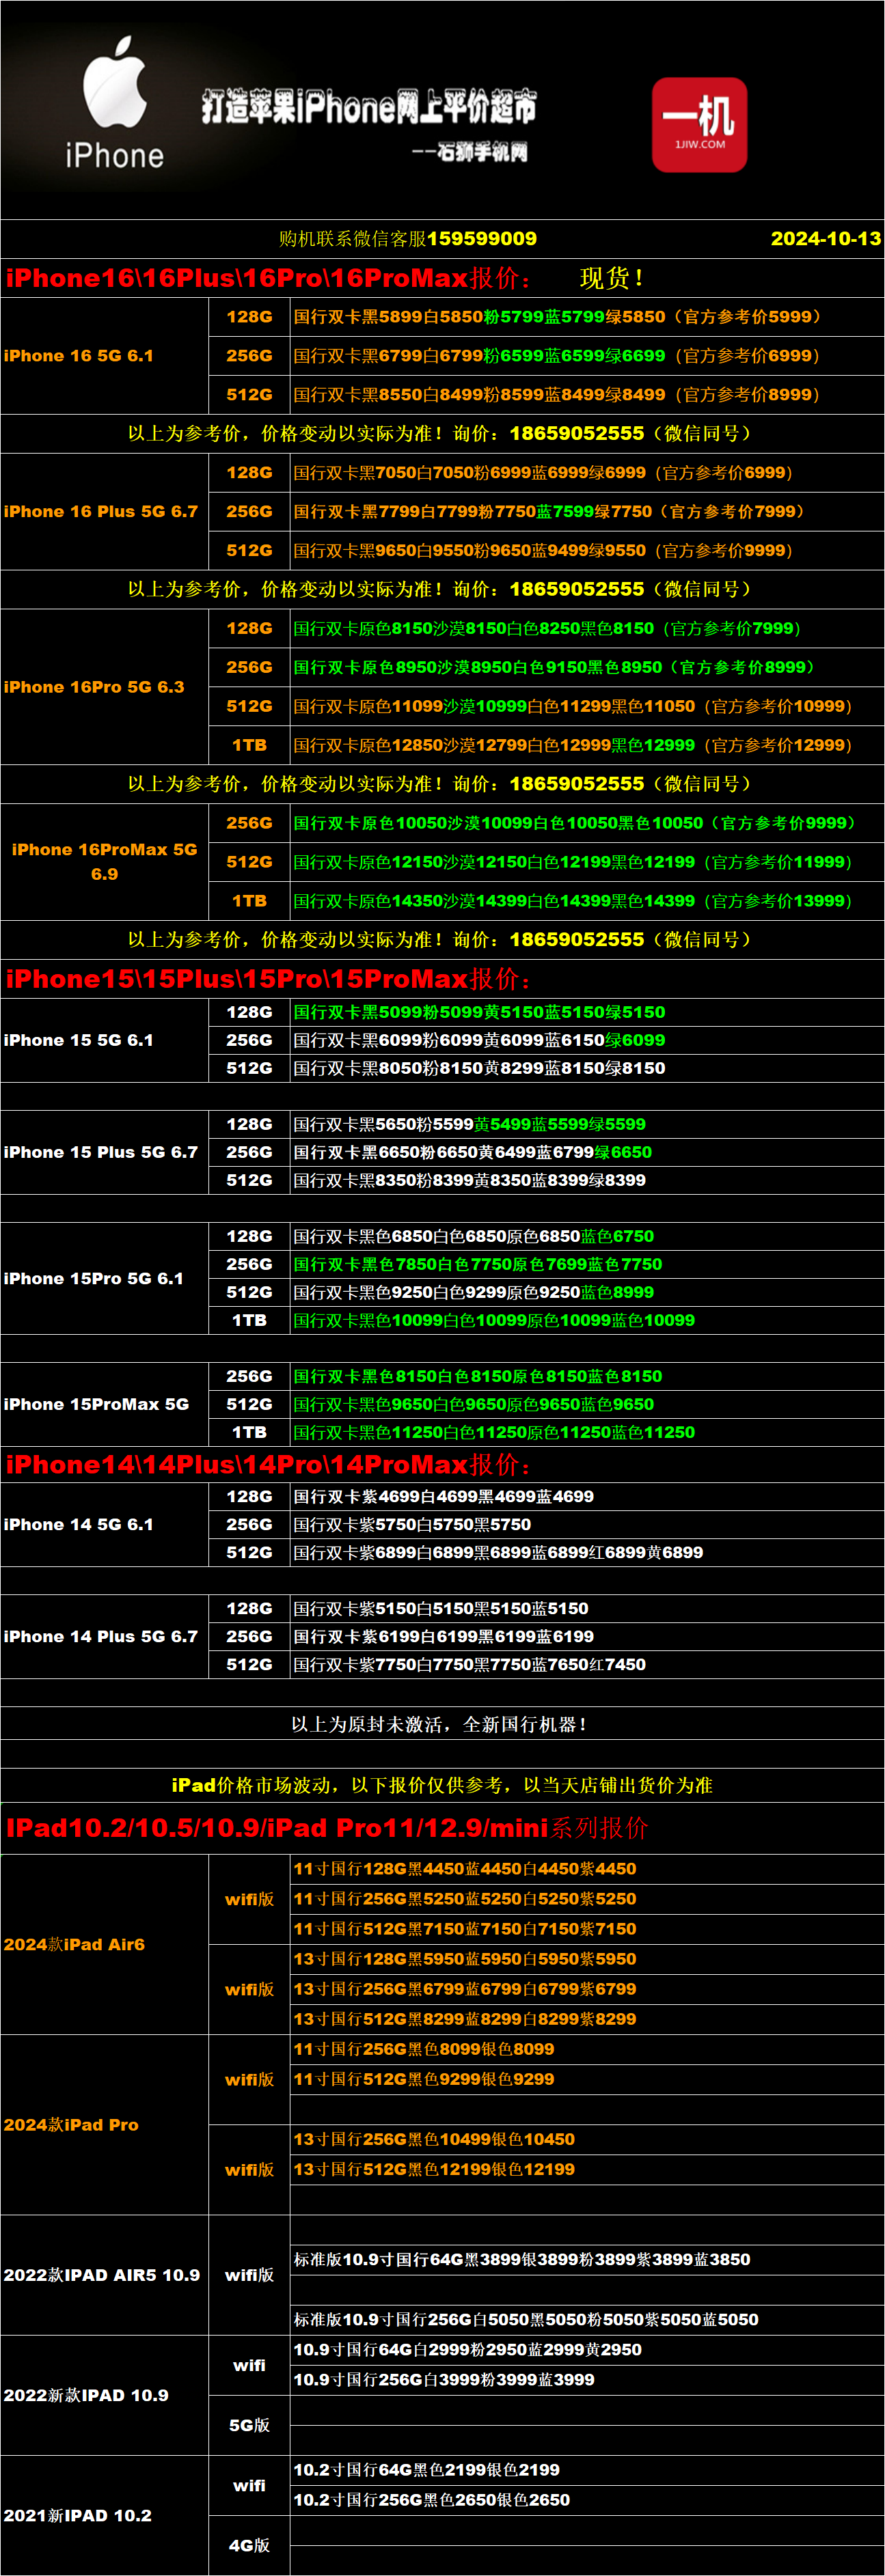Image resolution: width=885 pixels, height=2576 pixels.
Task: Click iPad Pro 13寸国行512G row 黑色12199
Action: 587,2169
